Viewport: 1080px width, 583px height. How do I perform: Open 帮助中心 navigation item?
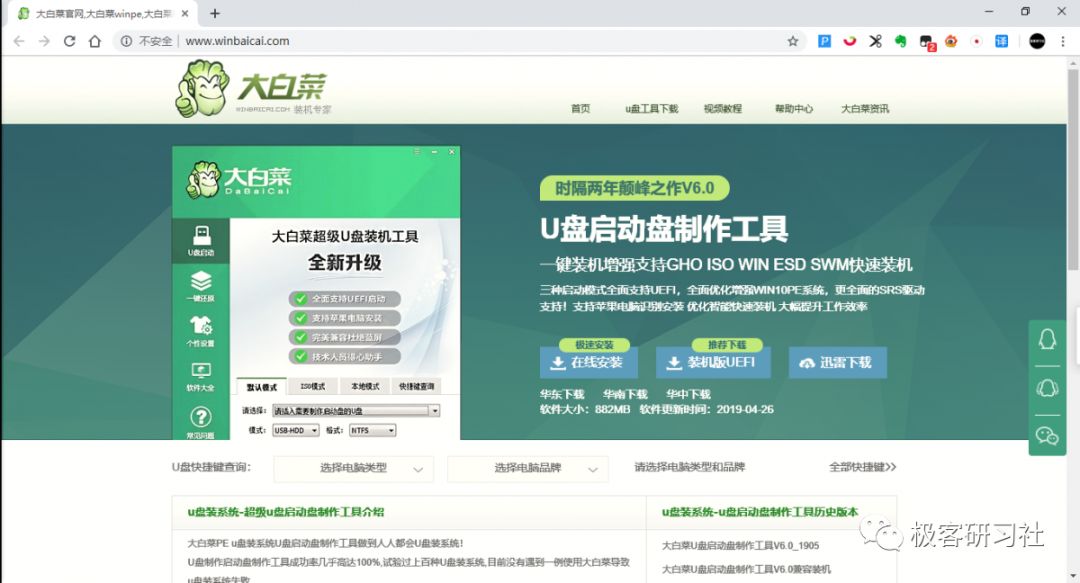[x=793, y=108]
